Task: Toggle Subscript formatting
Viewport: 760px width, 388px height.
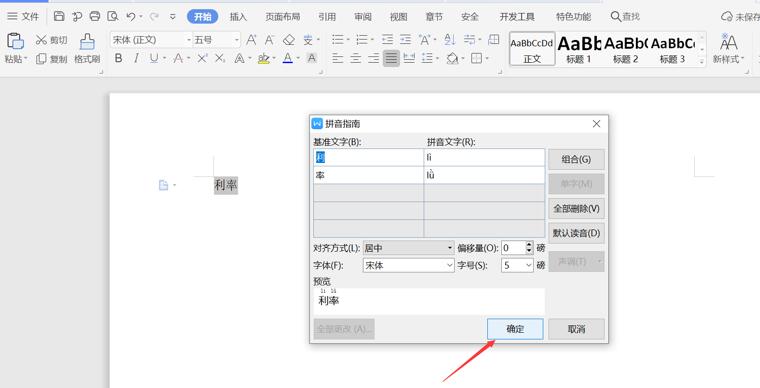Action: [220, 59]
